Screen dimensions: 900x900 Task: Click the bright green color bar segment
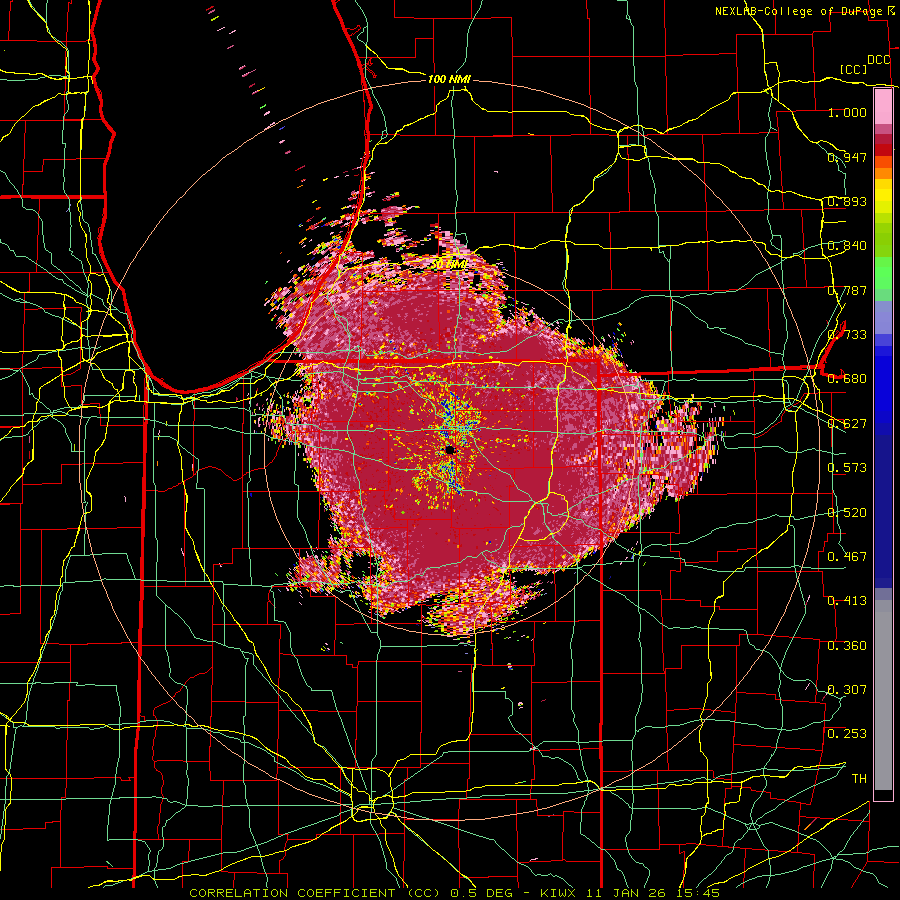(883, 273)
